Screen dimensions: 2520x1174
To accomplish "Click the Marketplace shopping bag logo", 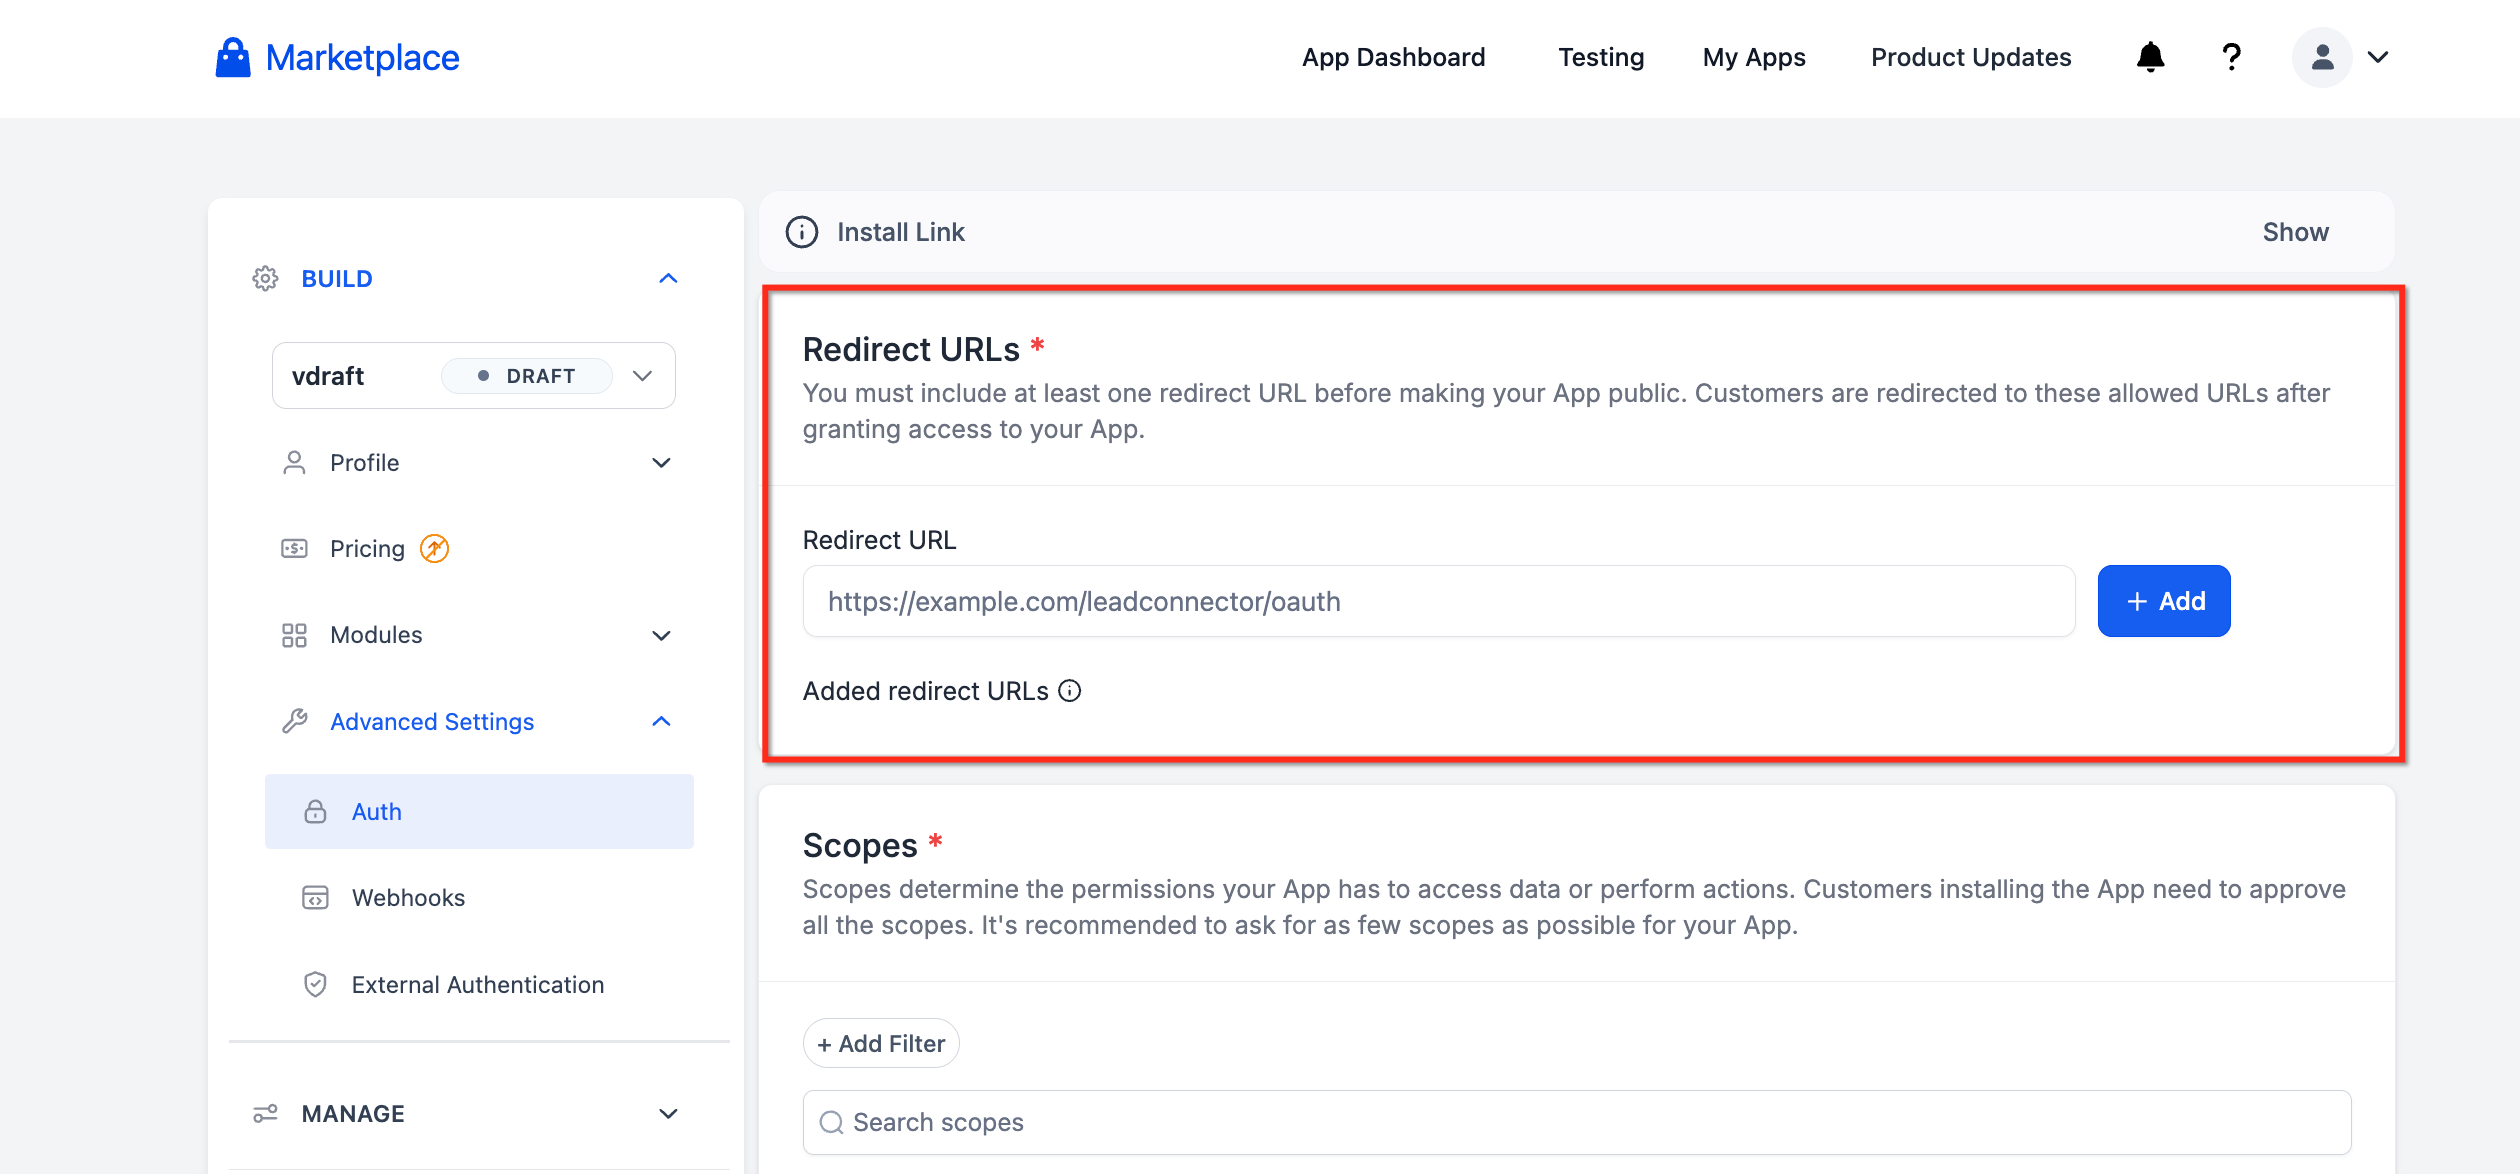I will pos(233,58).
